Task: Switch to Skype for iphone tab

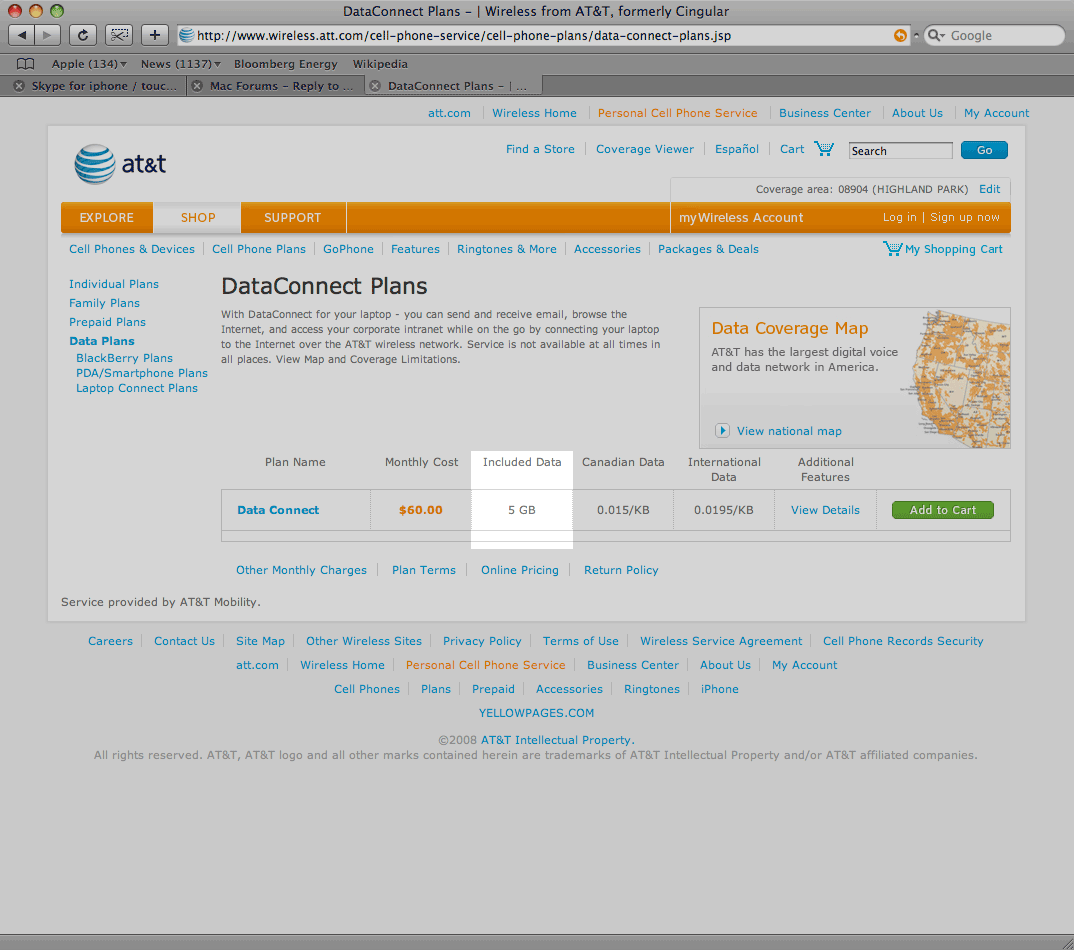Action: (103, 86)
